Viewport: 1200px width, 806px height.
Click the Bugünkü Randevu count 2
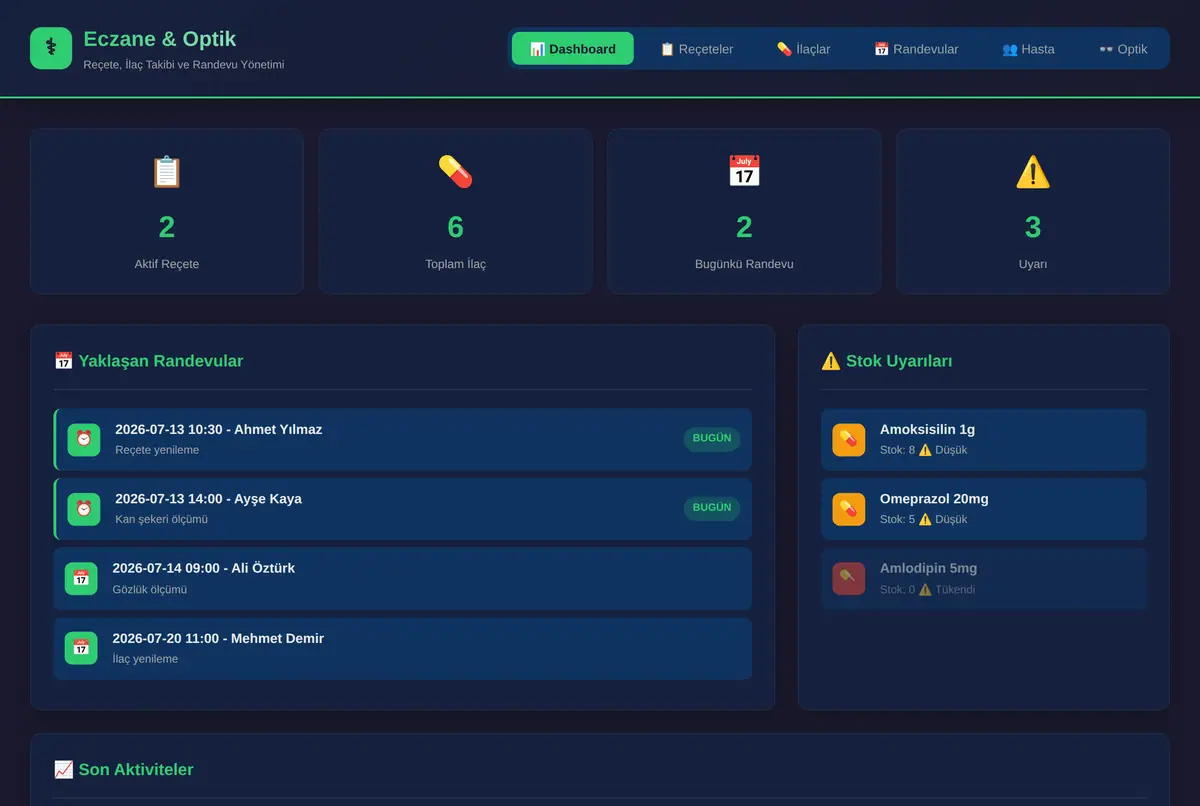pyautogui.click(x=744, y=227)
